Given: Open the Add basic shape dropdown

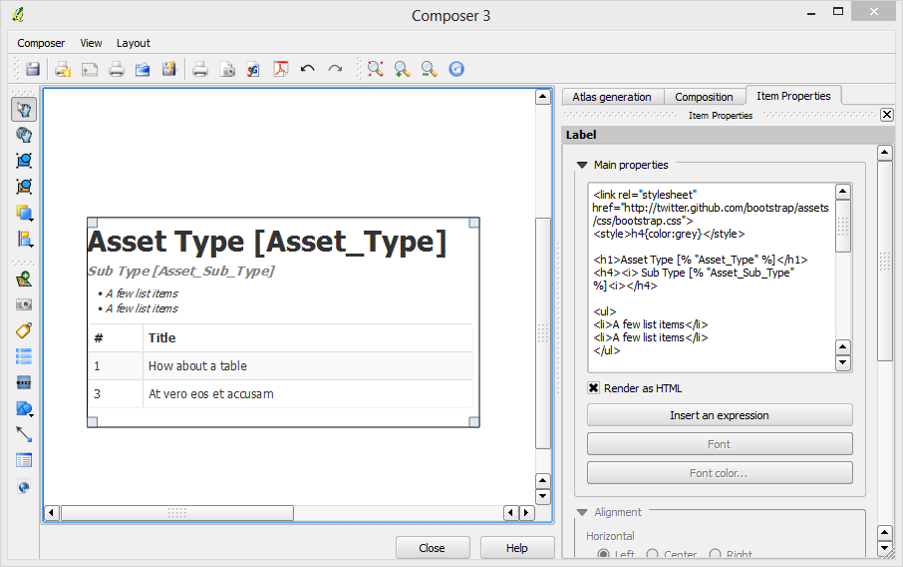Looking at the screenshot, I should (x=25, y=408).
